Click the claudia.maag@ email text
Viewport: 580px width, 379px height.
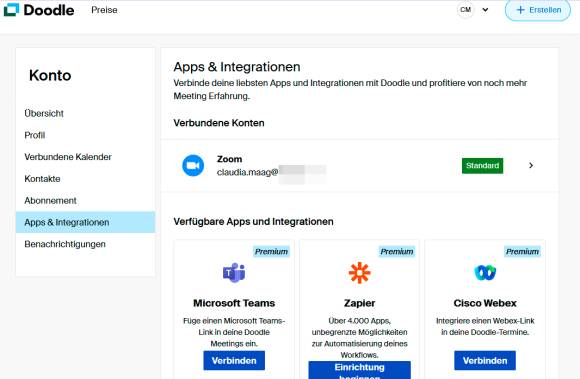[x=247, y=172]
